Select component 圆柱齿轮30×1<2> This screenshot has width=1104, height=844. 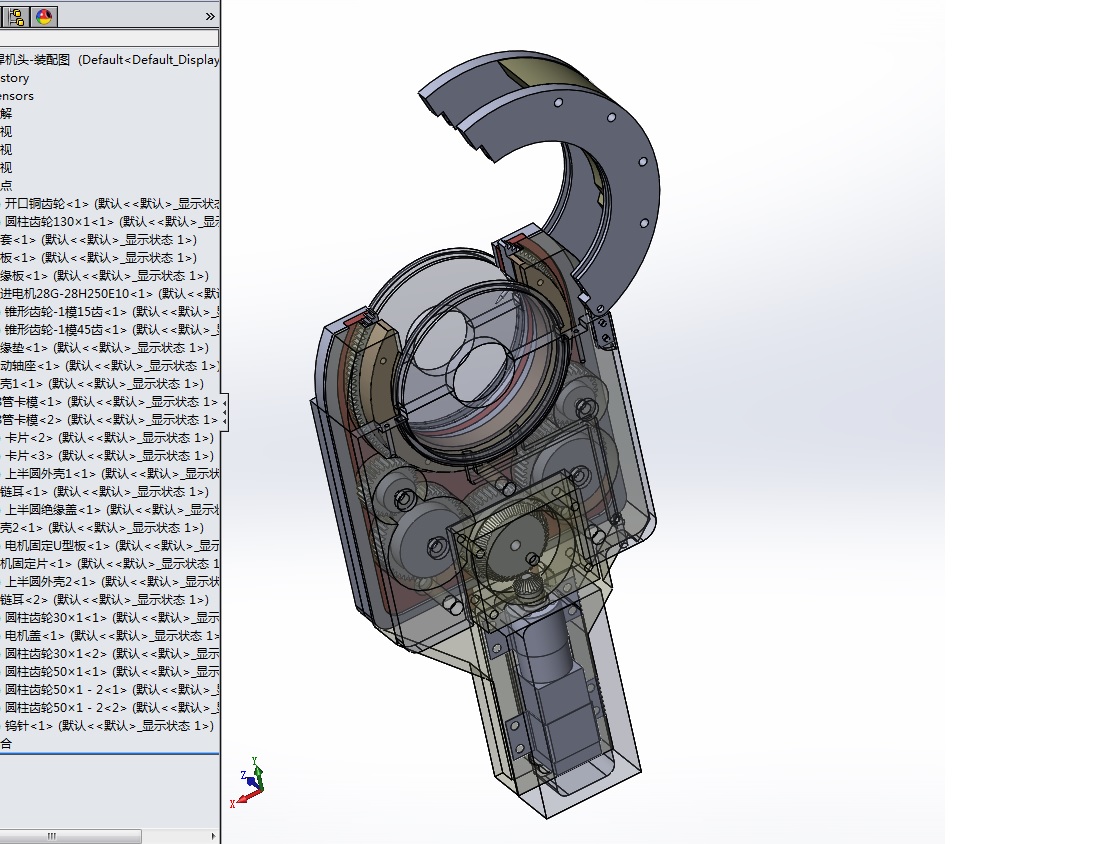tap(112, 653)
